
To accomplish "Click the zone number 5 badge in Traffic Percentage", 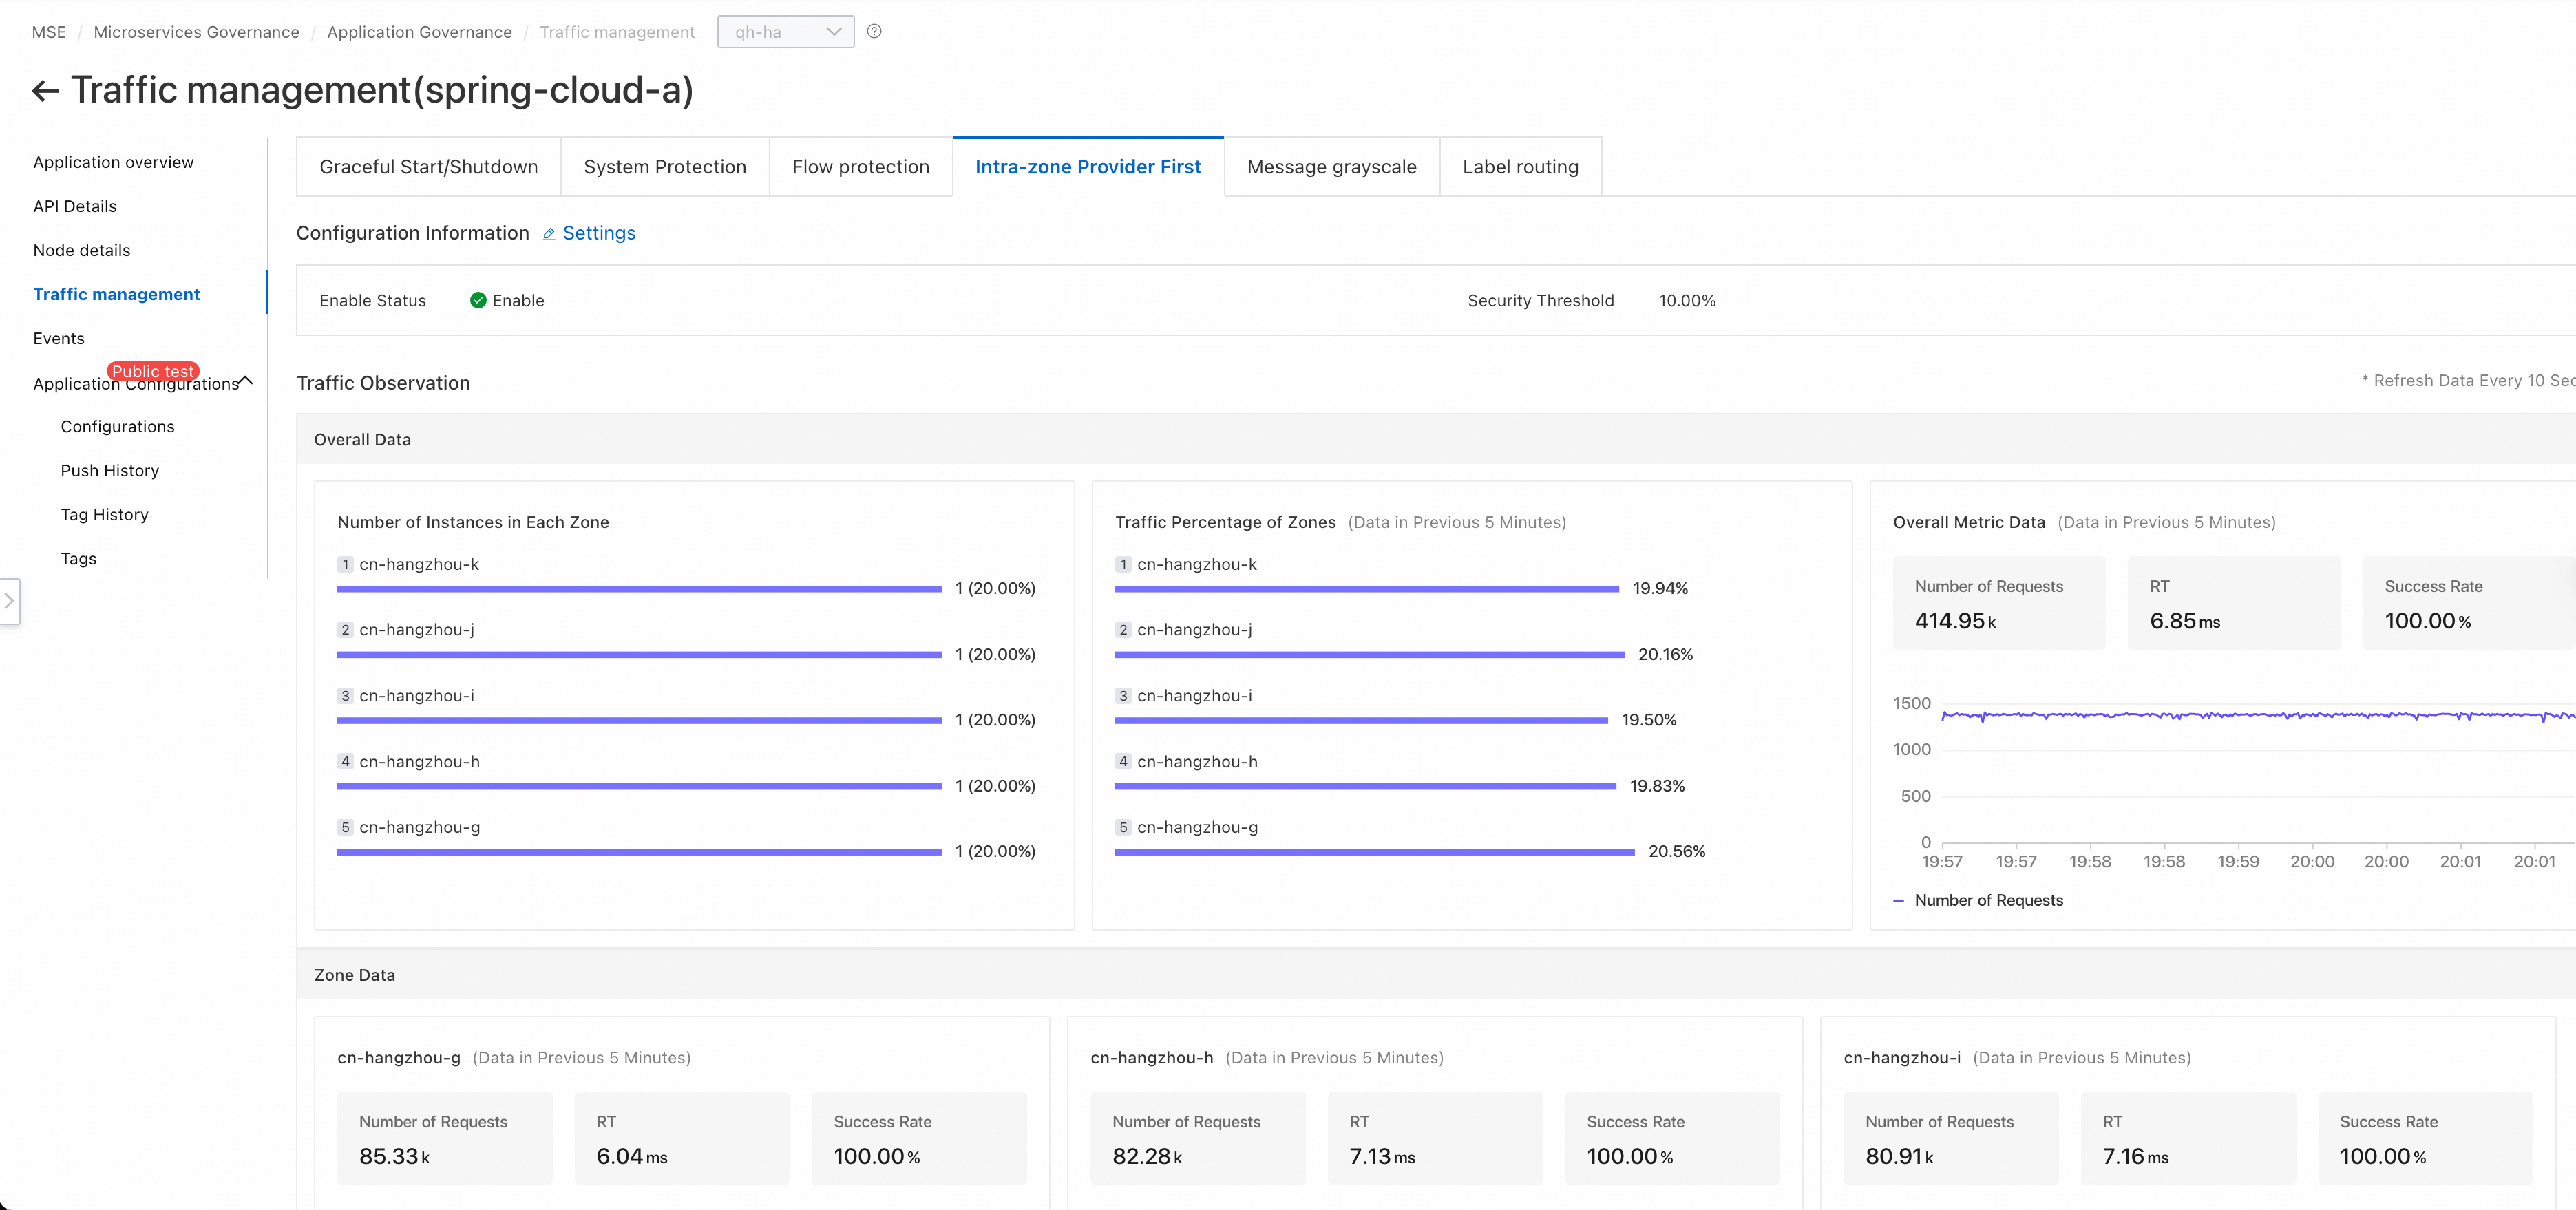I will tap(1123, 827).
